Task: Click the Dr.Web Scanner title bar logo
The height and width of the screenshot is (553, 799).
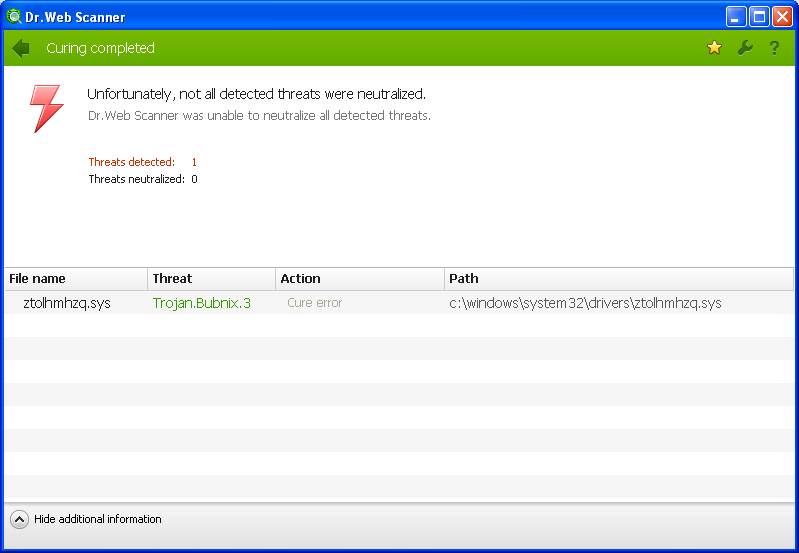Action: (14, 17)
